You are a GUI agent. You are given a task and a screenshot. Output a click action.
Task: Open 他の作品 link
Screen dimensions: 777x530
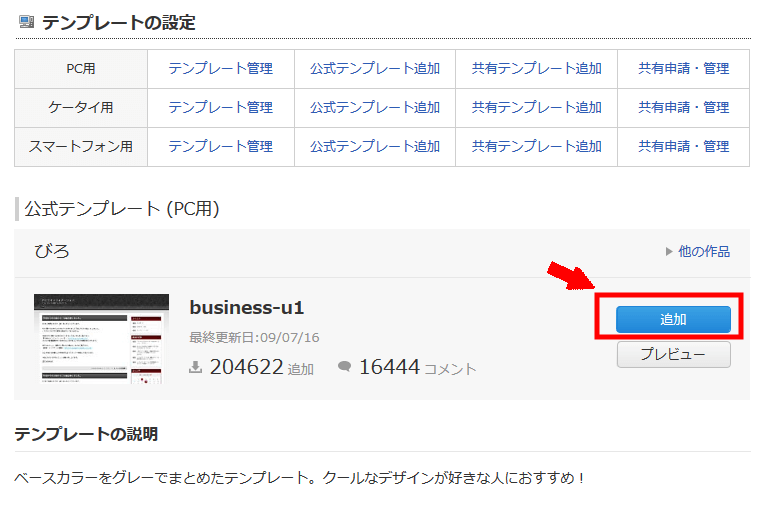click(x=704, y=251)
